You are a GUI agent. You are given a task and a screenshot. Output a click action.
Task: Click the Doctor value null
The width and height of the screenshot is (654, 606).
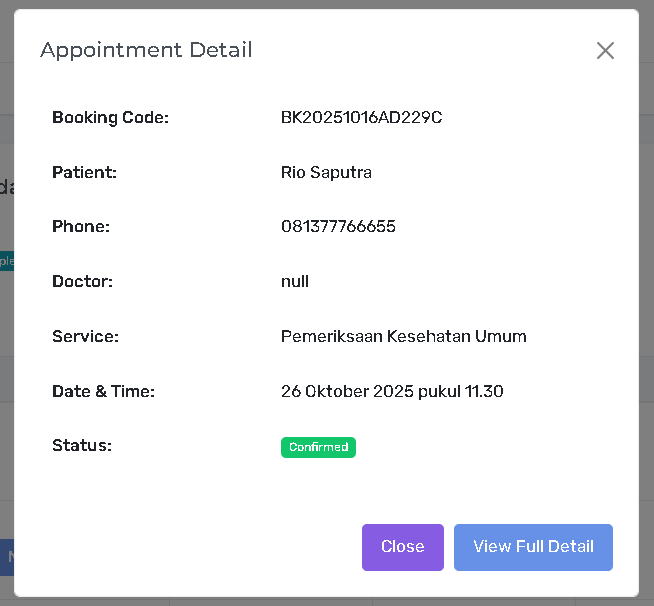[x=295, y=281]
